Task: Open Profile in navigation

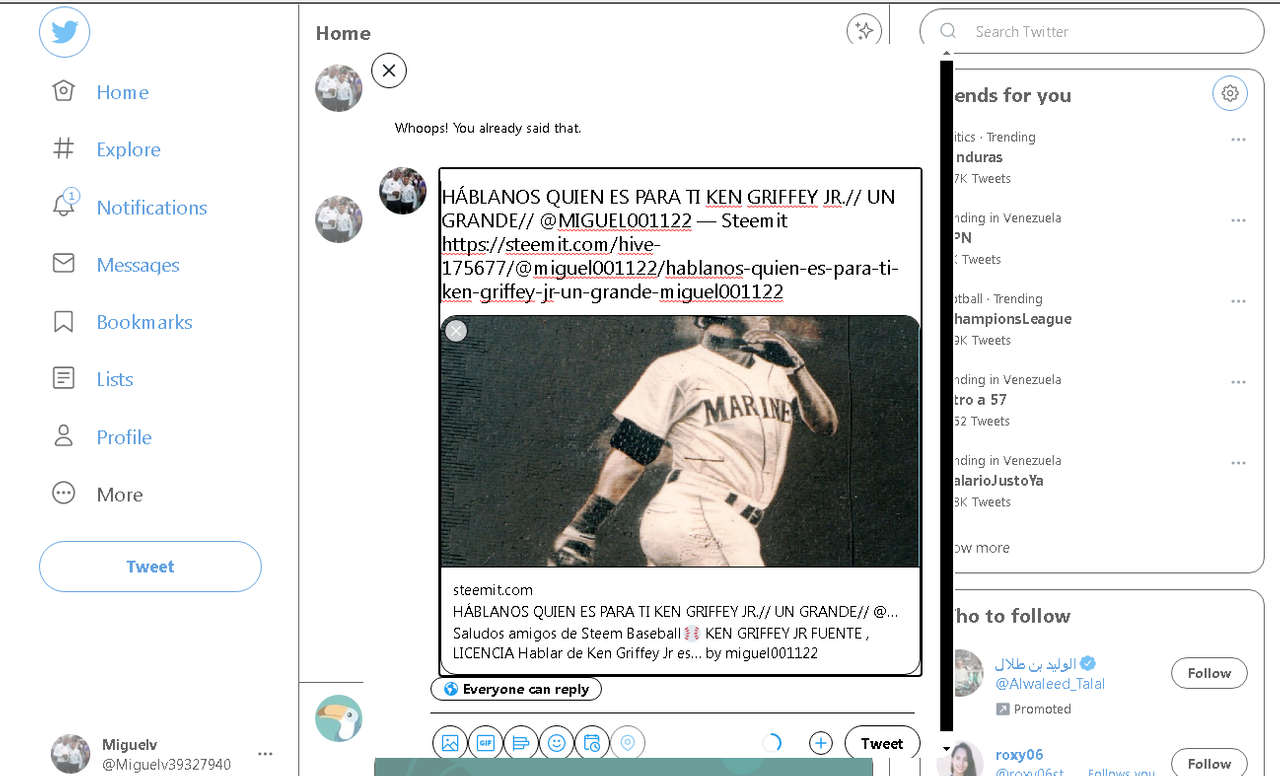Action: click(x=124, y=437)
